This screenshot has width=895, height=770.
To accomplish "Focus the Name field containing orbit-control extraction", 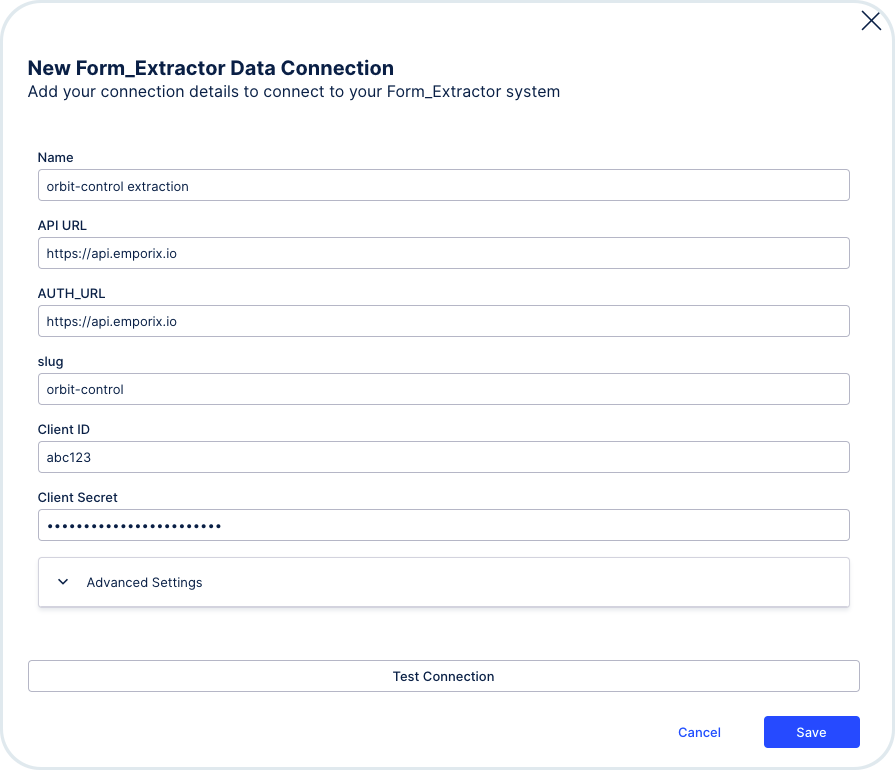I will click(444, 185).
